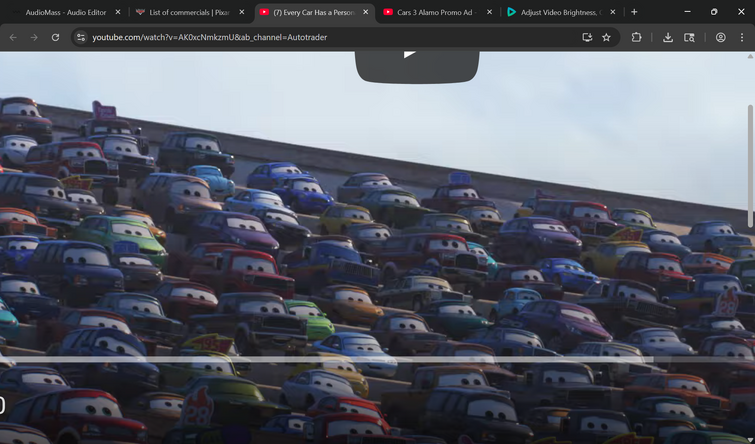Close the Adjust Video Brightness tab

[612, 12]
